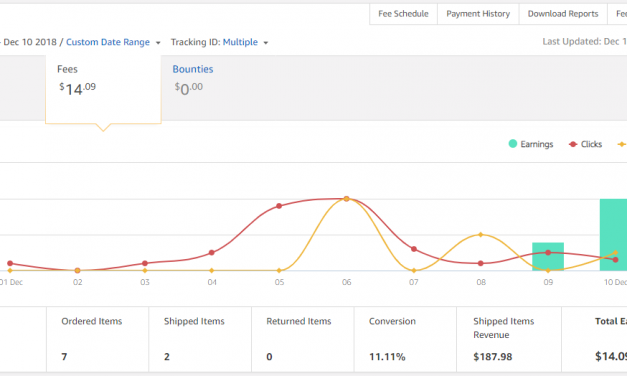Click the red Clicks legend marker

(573, 144)
